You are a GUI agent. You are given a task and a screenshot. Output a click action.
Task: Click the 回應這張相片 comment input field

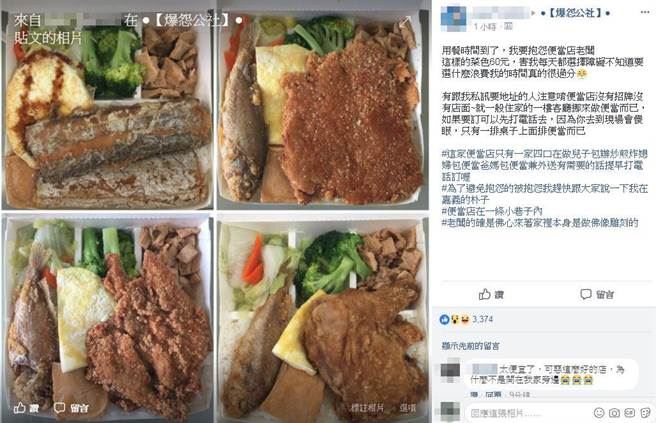[x=530, y=413]
